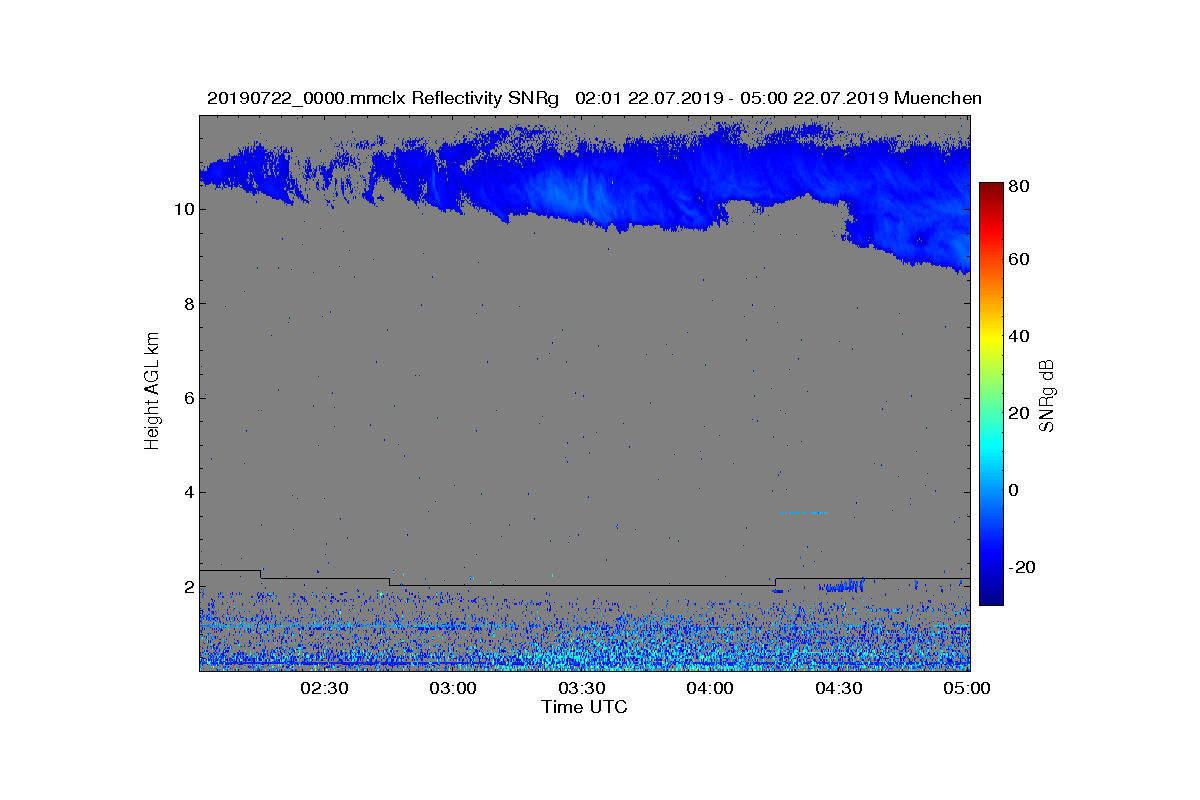Click the colorbar value 0
This screenshot has height=800, width=1200.
coord(1016,490)
